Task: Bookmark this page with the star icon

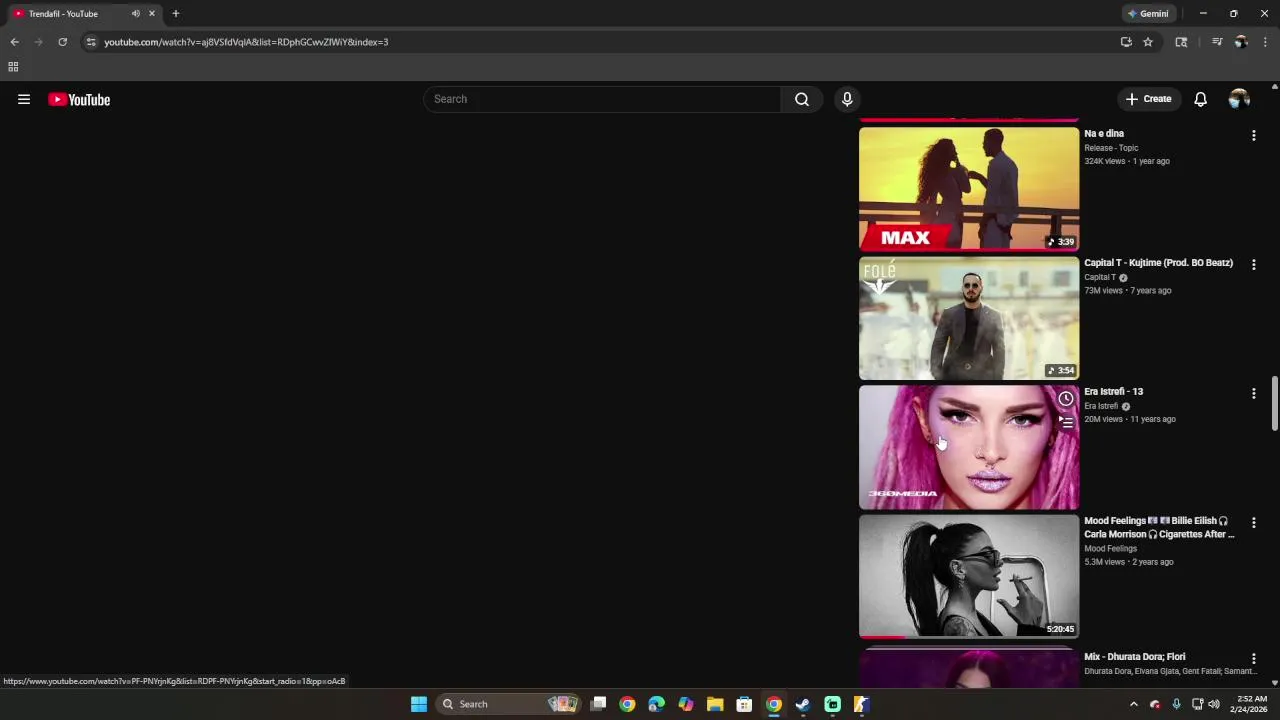Action: coord(1148,42)
